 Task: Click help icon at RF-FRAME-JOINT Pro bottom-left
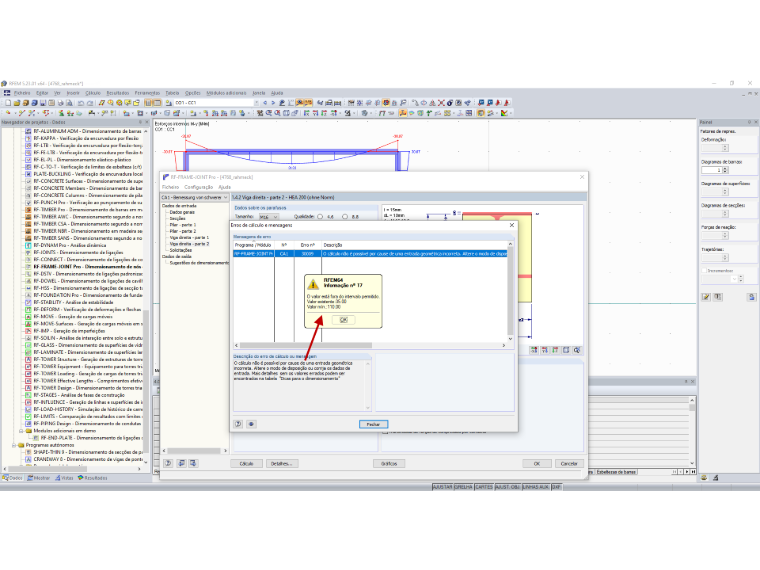click(168, 463)
